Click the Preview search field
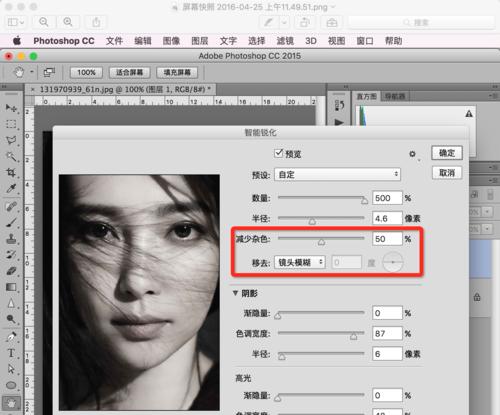Image resolution: width=500 pixels, height=415 pixels. click(421, 22)
